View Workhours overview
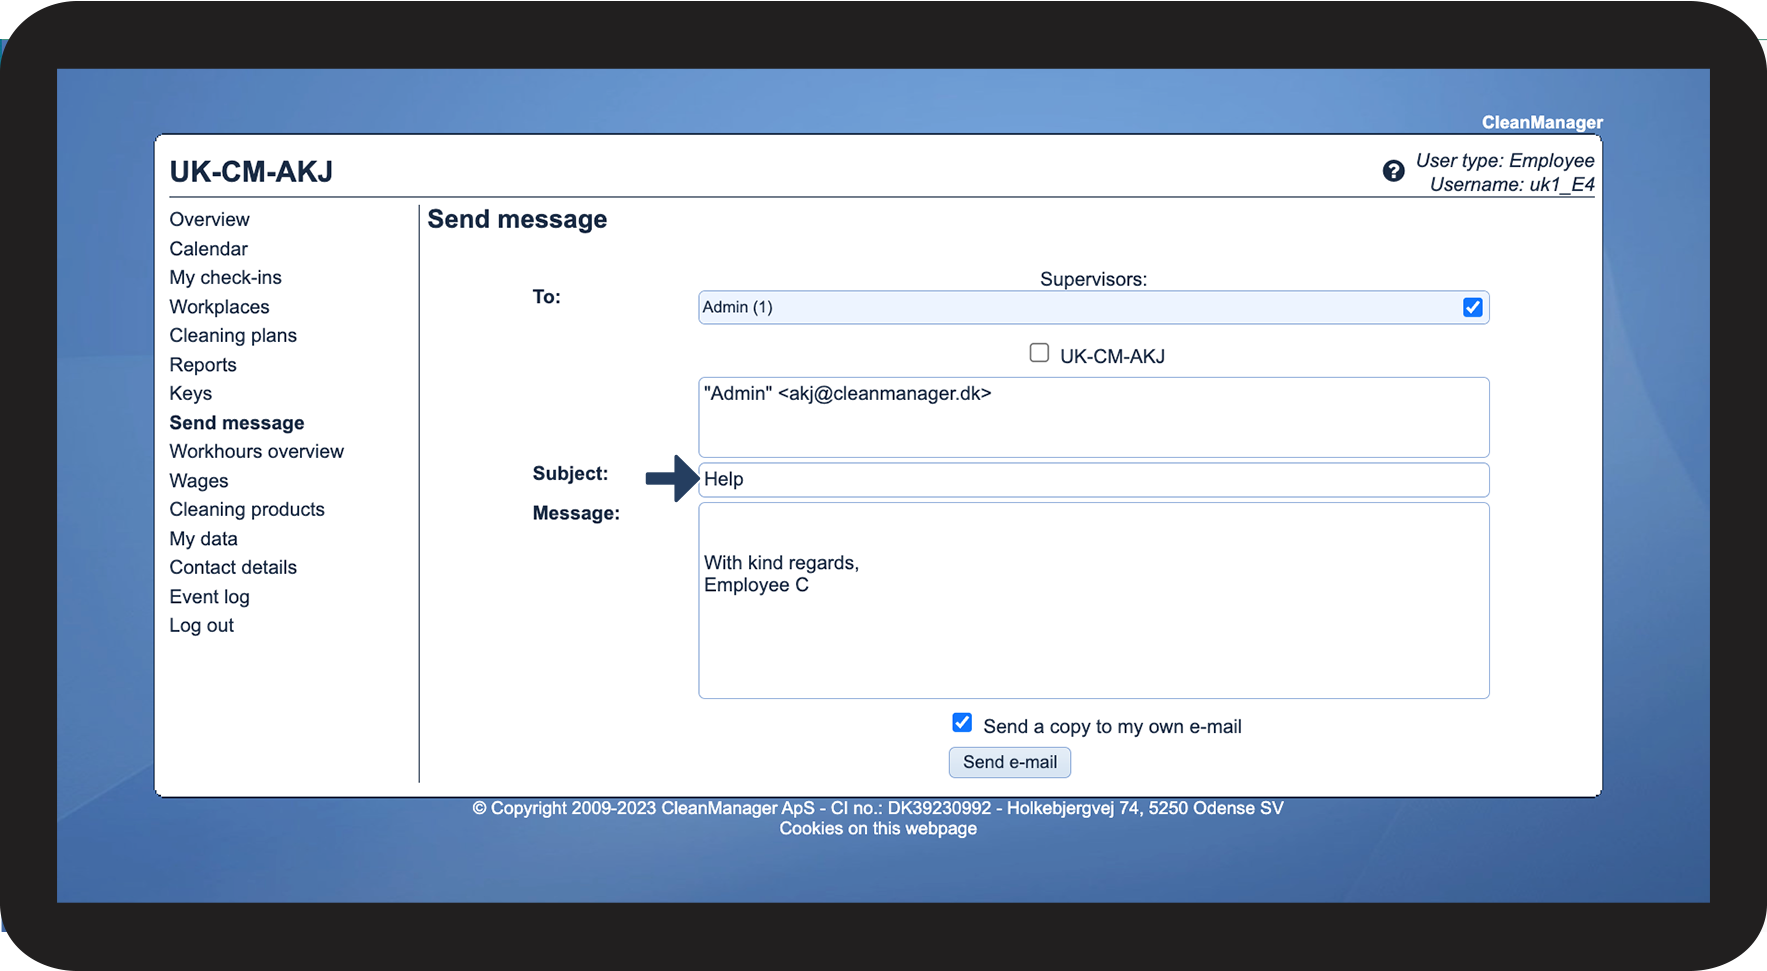1767x971 pixels. click(256, 451)
